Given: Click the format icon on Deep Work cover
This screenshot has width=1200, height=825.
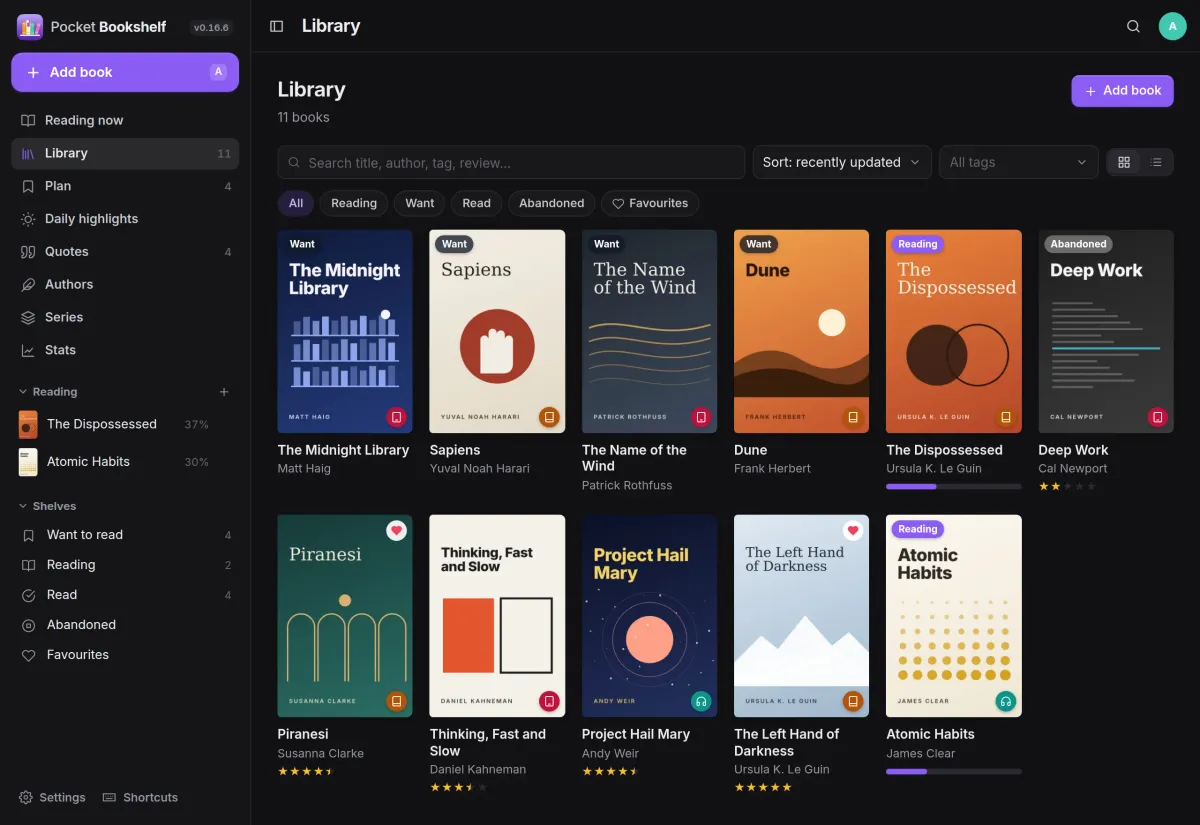Looking at the screenshot, I should coord(1157,416).
